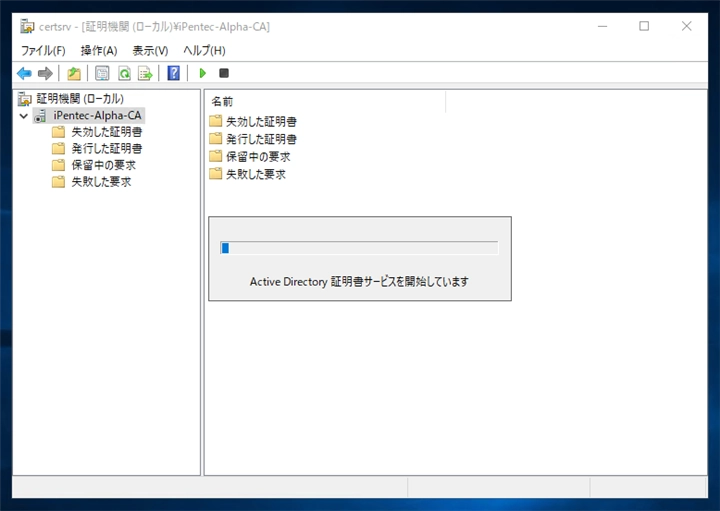Select 失効した証明書 text in right pane list
The width and height of the screenshot is (720, 511).
pos(261,122)
